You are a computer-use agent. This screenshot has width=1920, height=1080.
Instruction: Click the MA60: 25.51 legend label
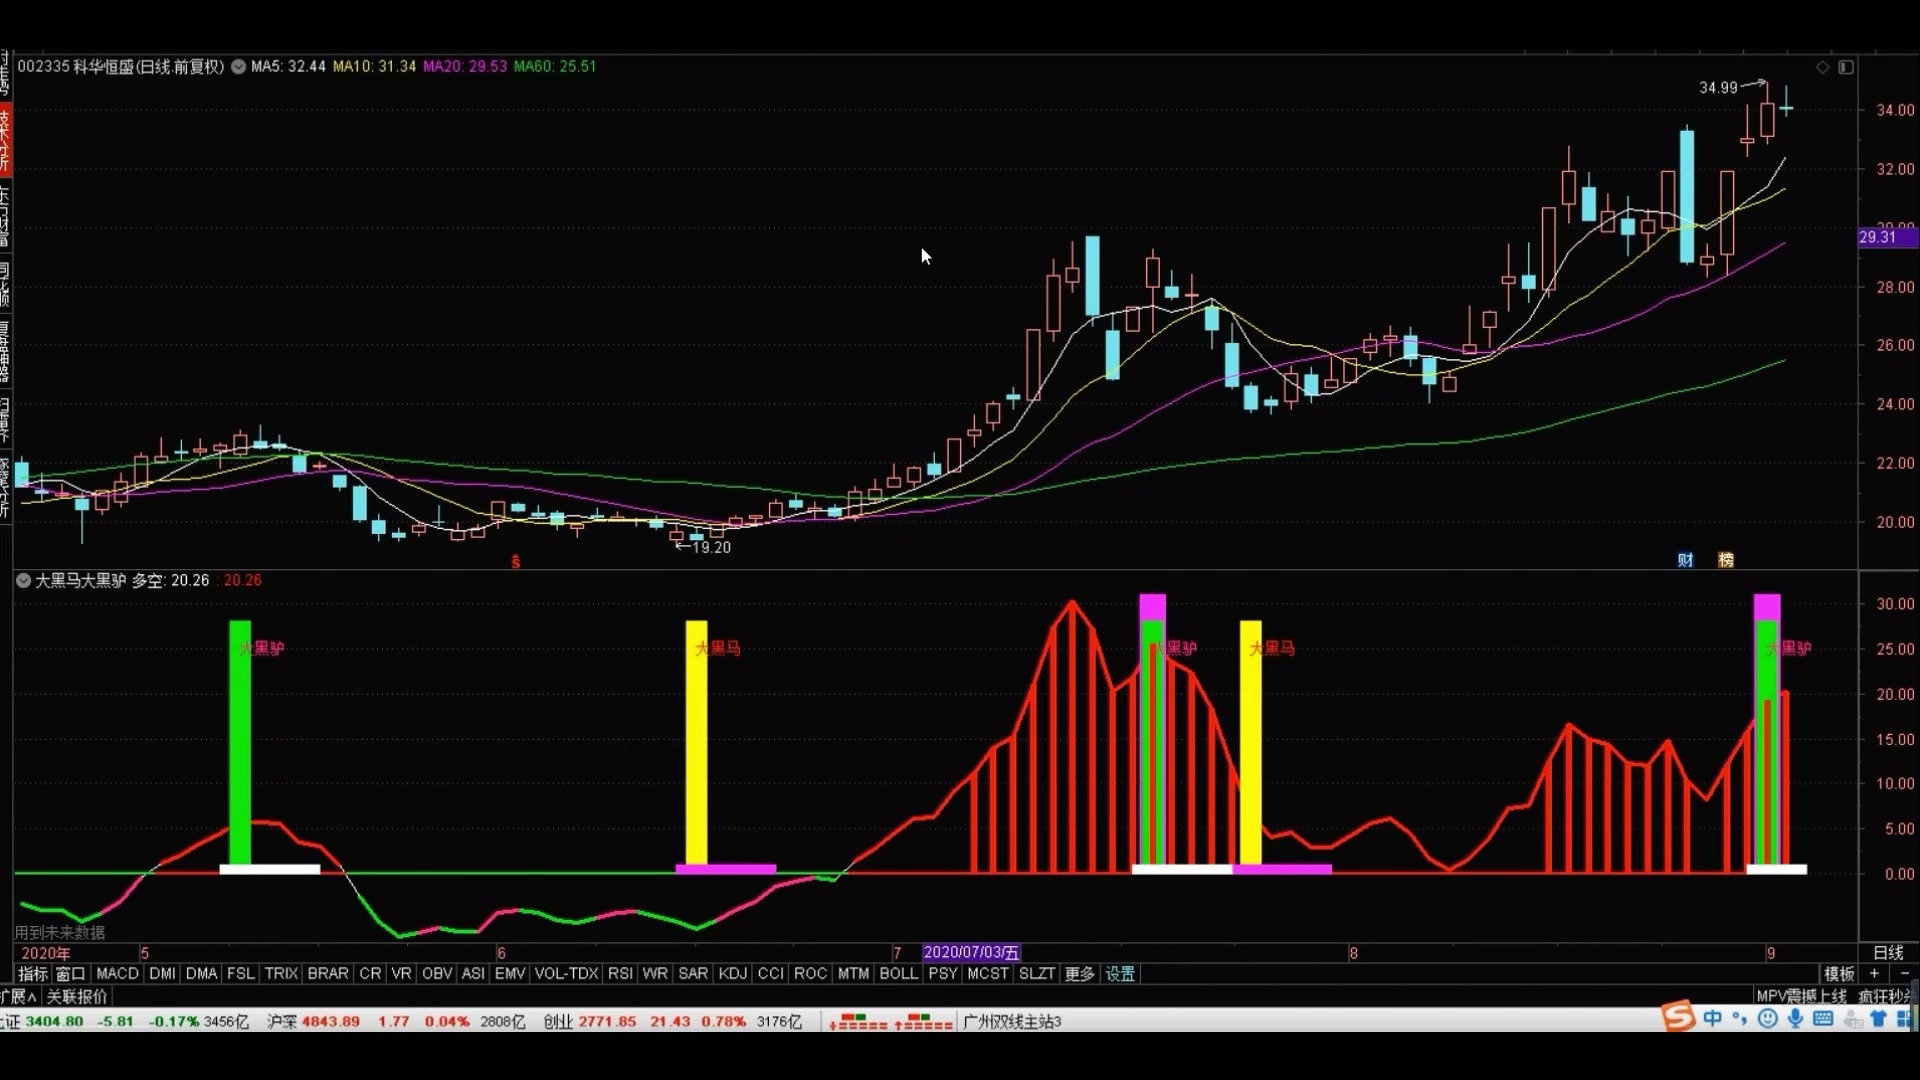coord(555,67)
